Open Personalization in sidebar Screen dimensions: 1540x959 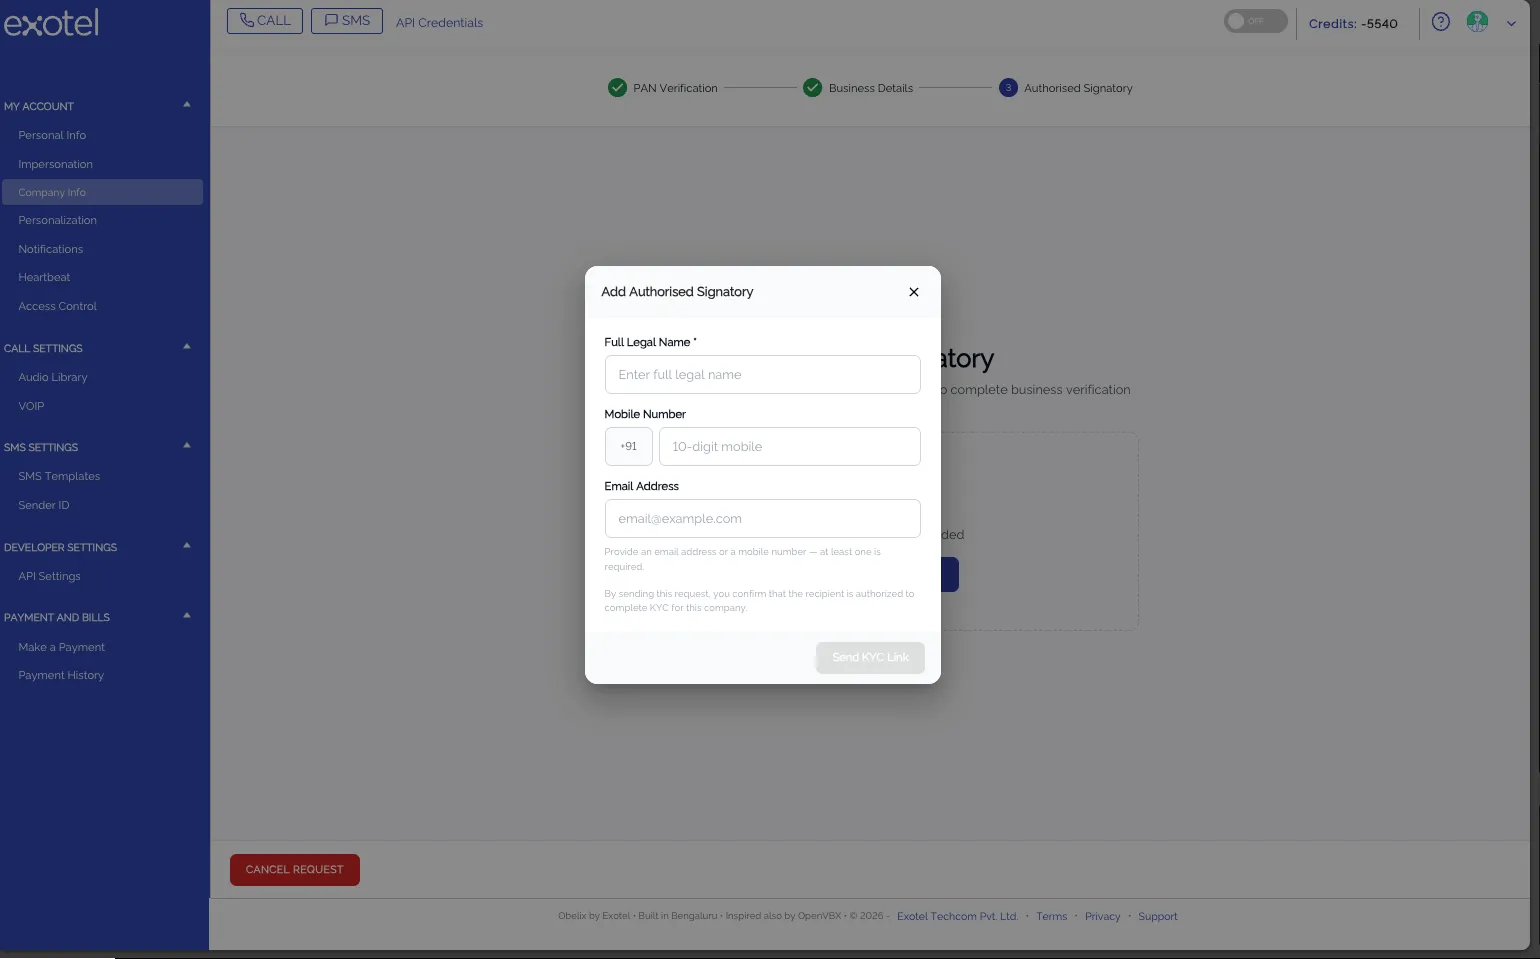pos(57,220)
